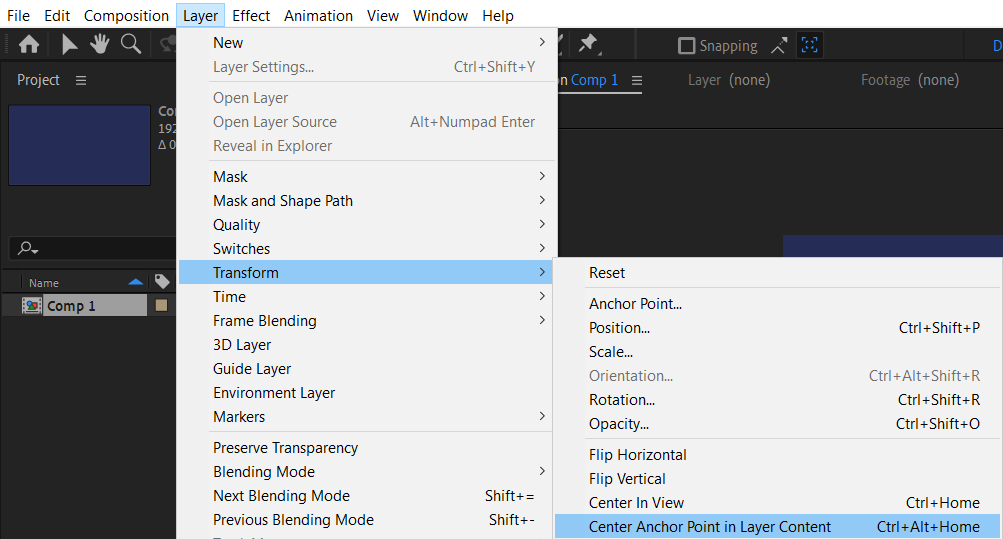Choose Flip Horizontal in Transform submenu

tap(638, 455)
